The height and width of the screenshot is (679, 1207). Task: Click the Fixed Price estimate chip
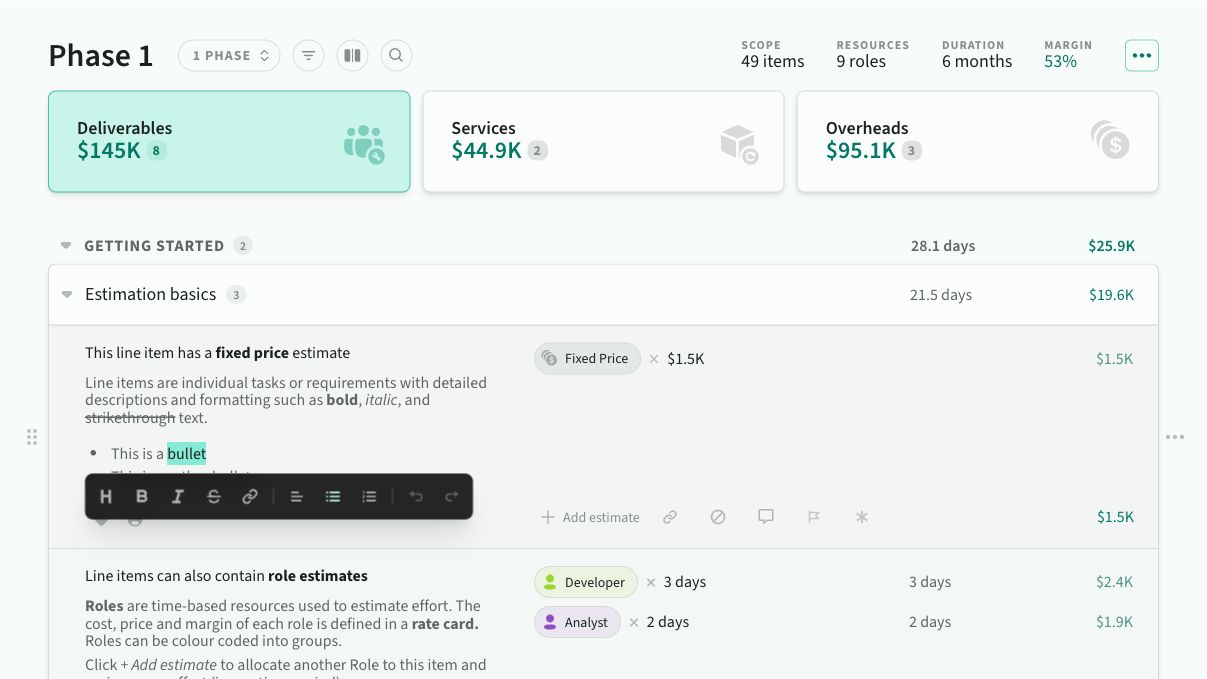(587, 359)
